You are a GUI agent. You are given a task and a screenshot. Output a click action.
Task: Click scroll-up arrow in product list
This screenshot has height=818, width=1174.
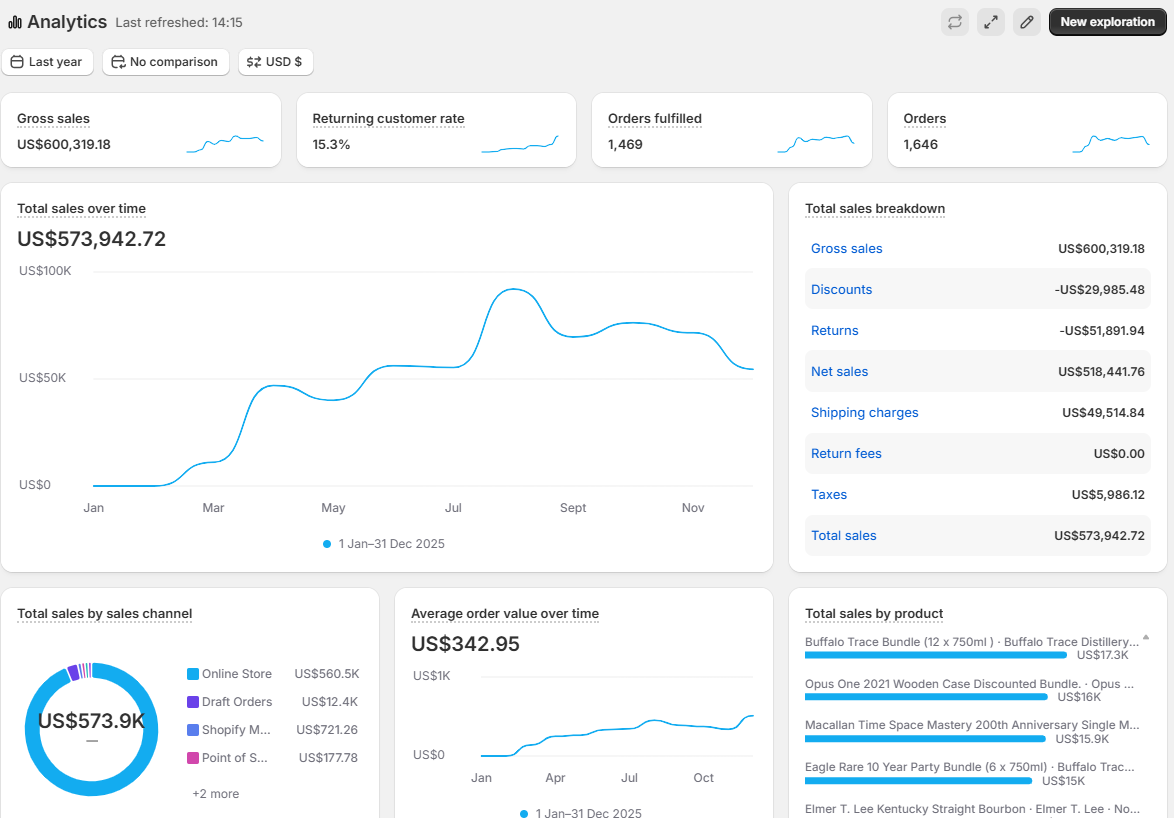coord(1145,637)
